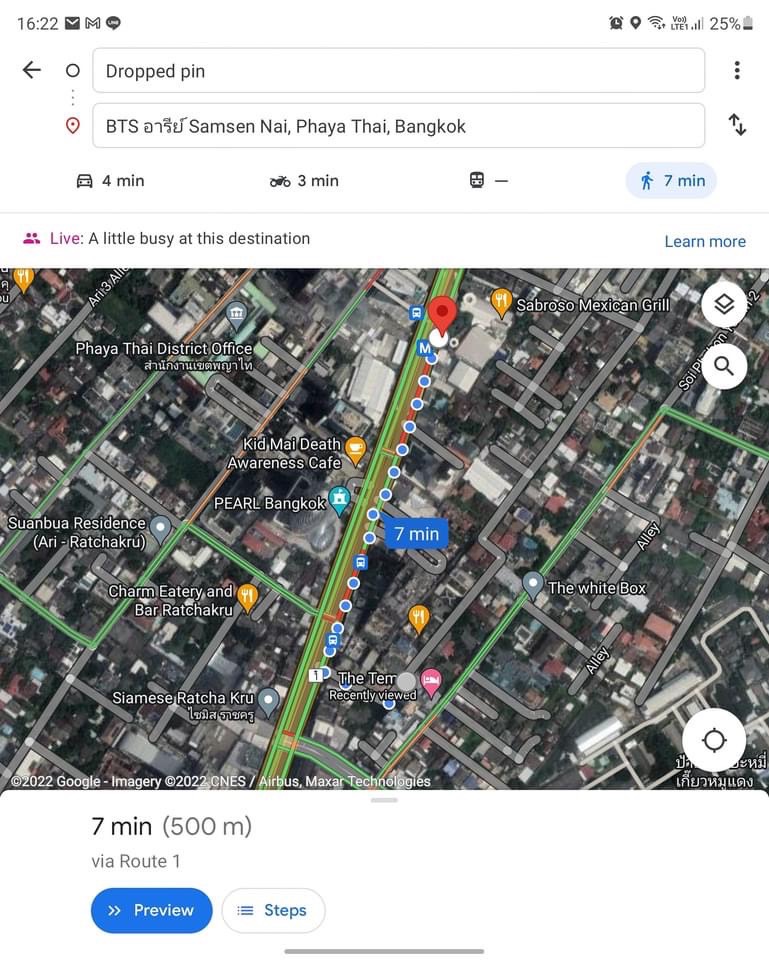Tap the map search magnifier button
The image size is (769, 960).
click(724, 366)
